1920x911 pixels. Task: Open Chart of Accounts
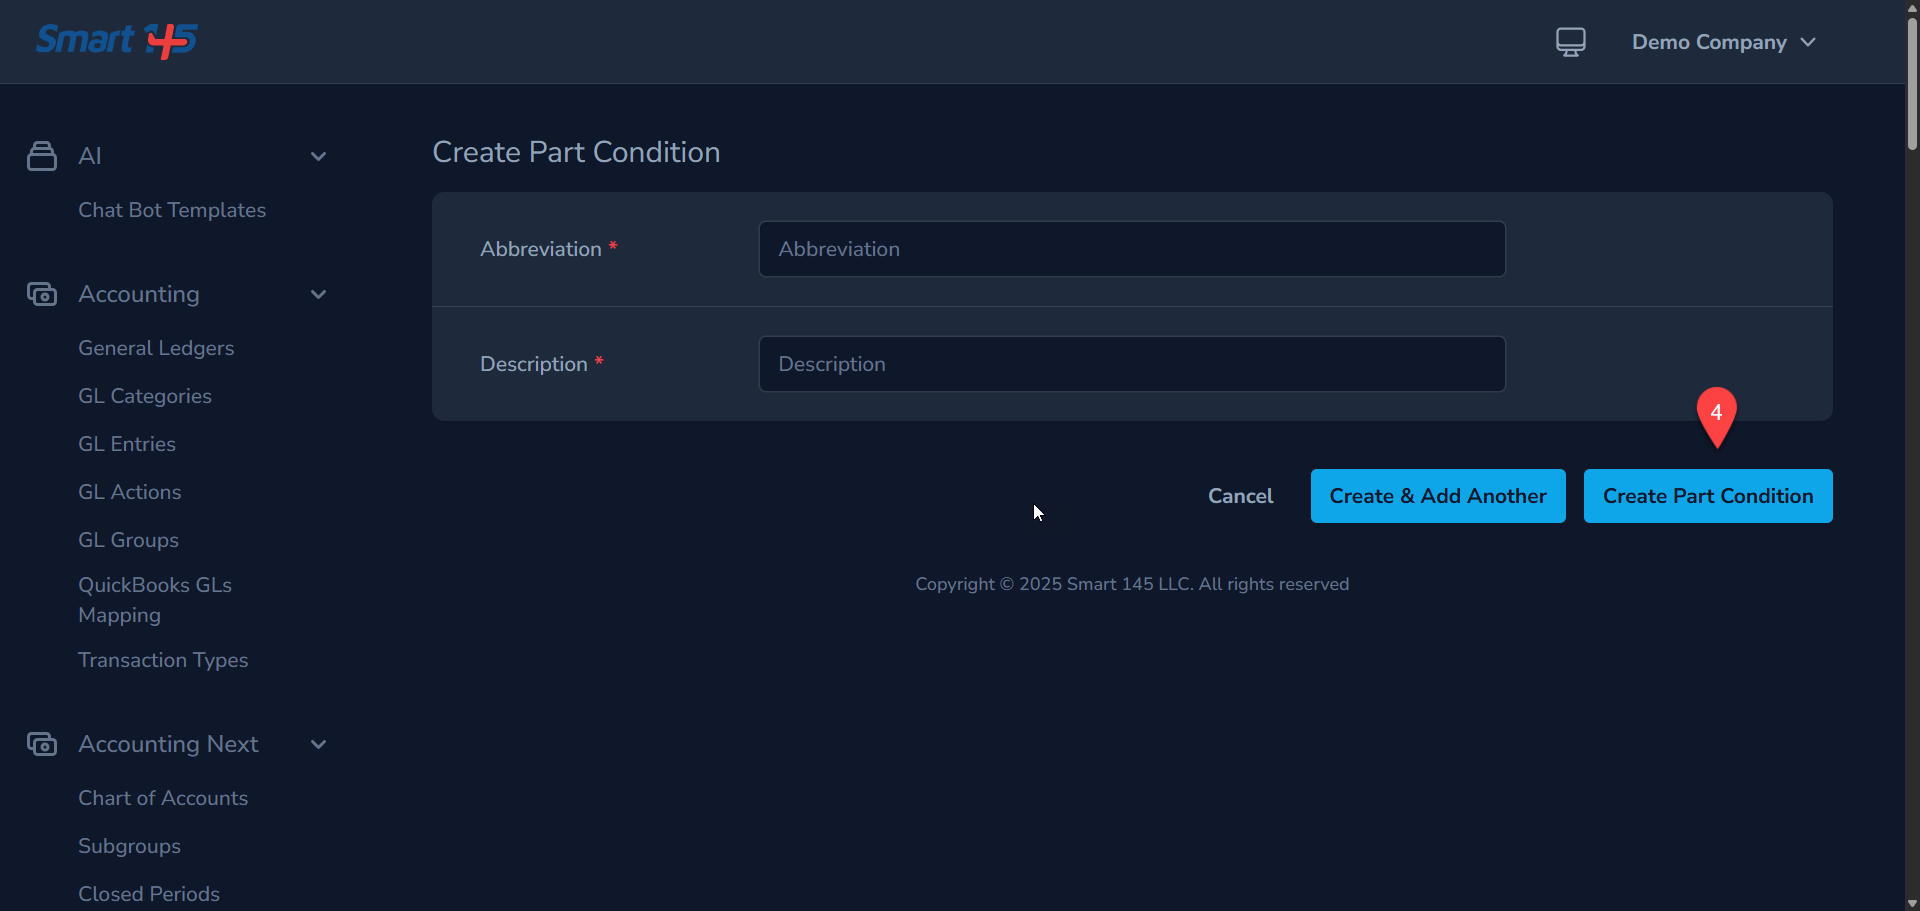(x=163, y=798)
